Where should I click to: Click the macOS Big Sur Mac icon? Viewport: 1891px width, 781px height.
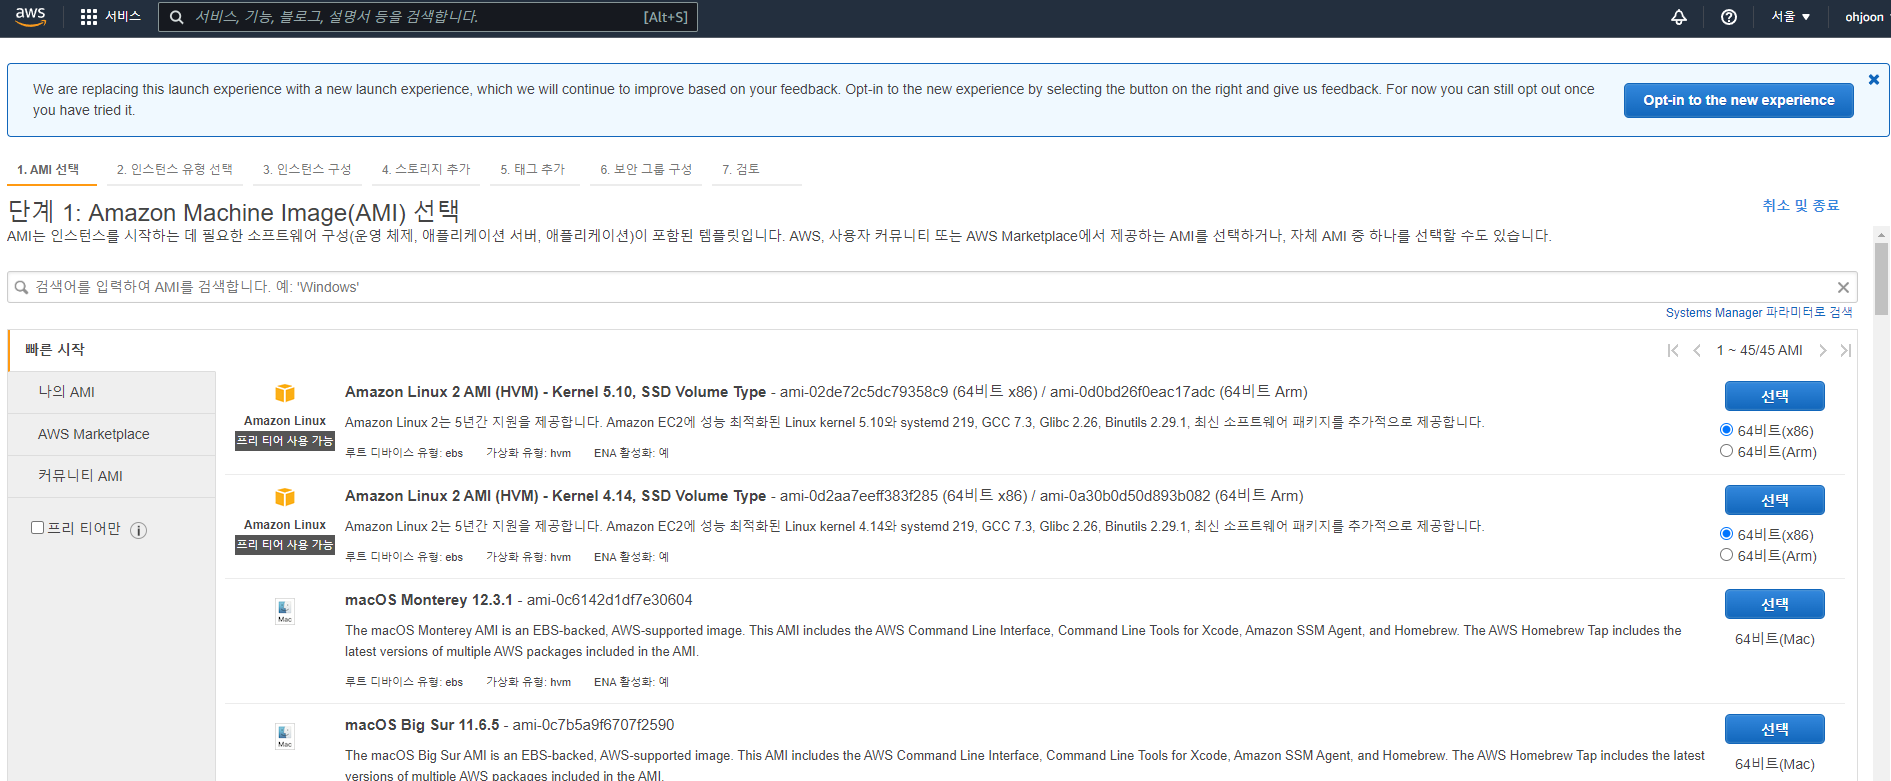(x=285, y=736)
